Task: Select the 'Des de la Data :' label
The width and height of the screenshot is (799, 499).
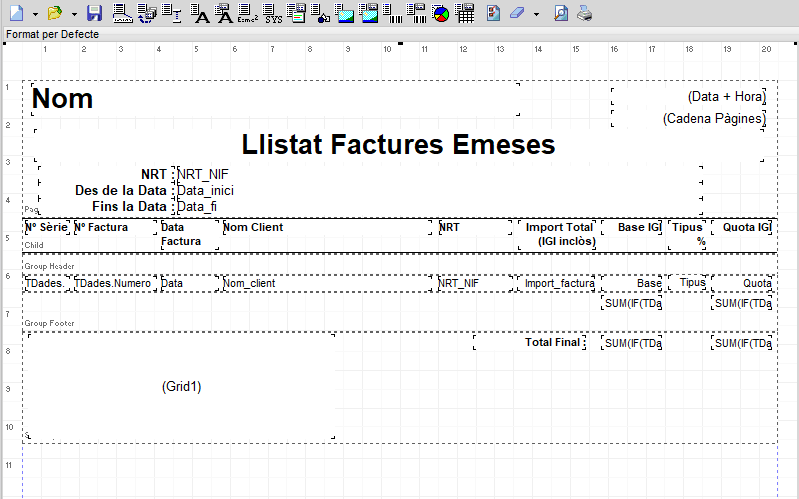Action: click(x=106, y=191)
